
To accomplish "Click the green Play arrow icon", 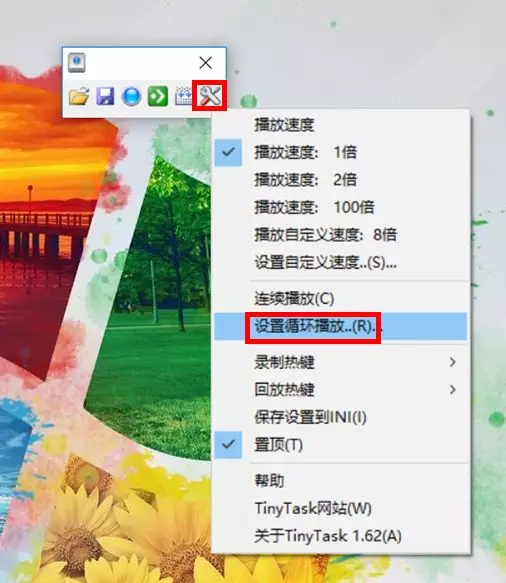I will (158, 96).
